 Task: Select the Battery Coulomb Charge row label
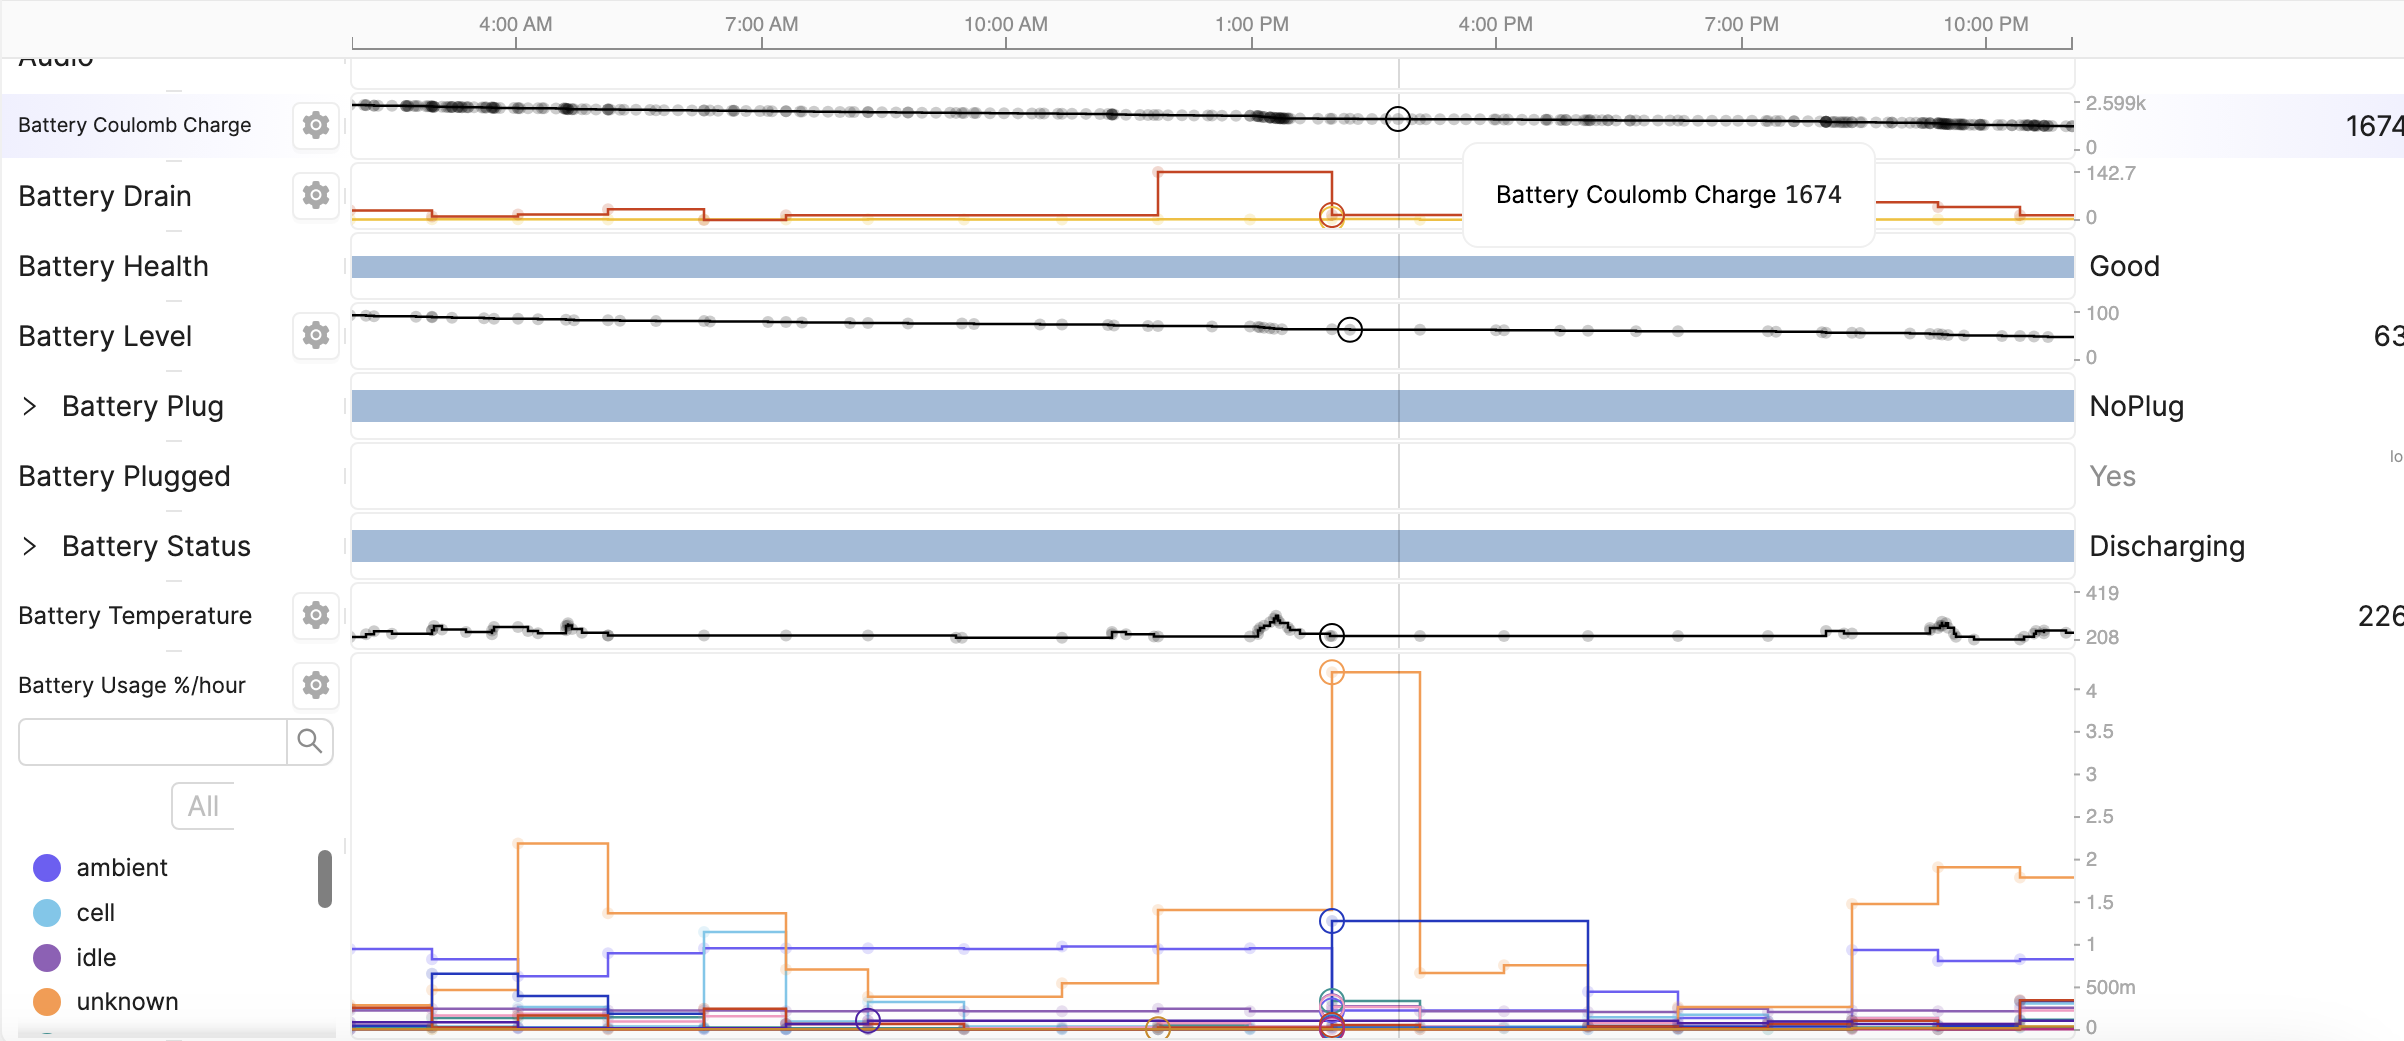pos(135,125)
